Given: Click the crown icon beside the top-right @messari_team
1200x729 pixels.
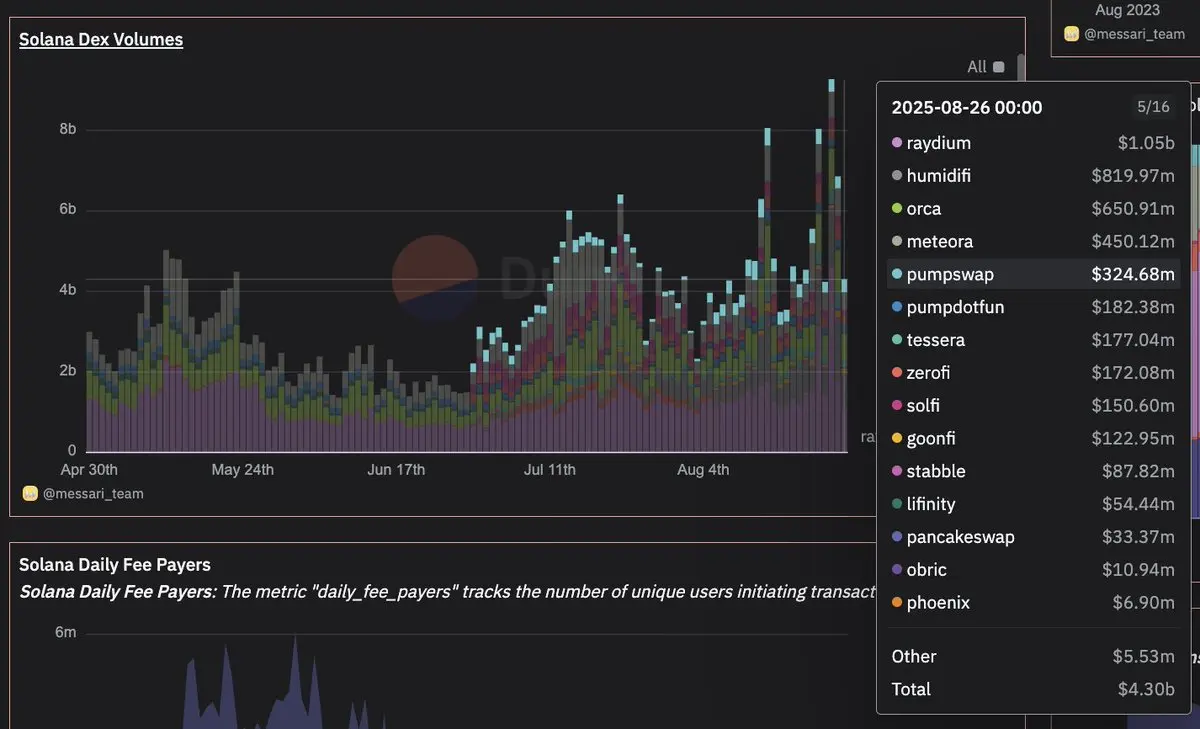Looking at the screenshot, I should click(1072, 34).
